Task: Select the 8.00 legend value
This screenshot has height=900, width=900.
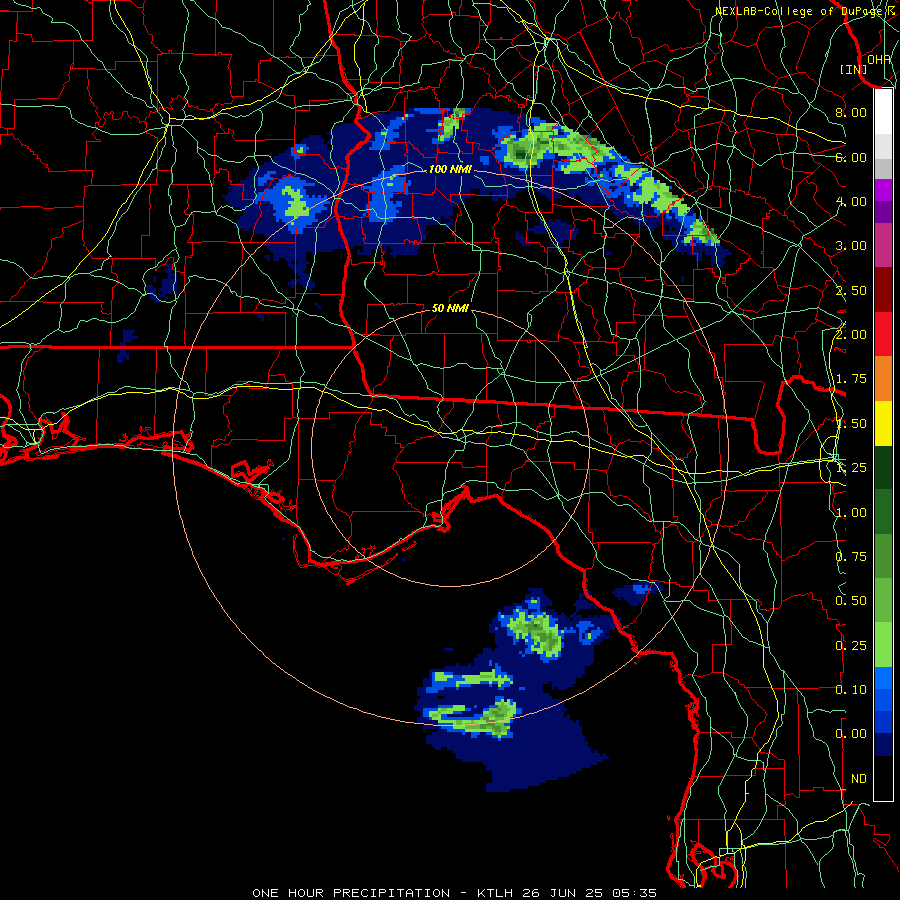Action: tap(851, 112)
